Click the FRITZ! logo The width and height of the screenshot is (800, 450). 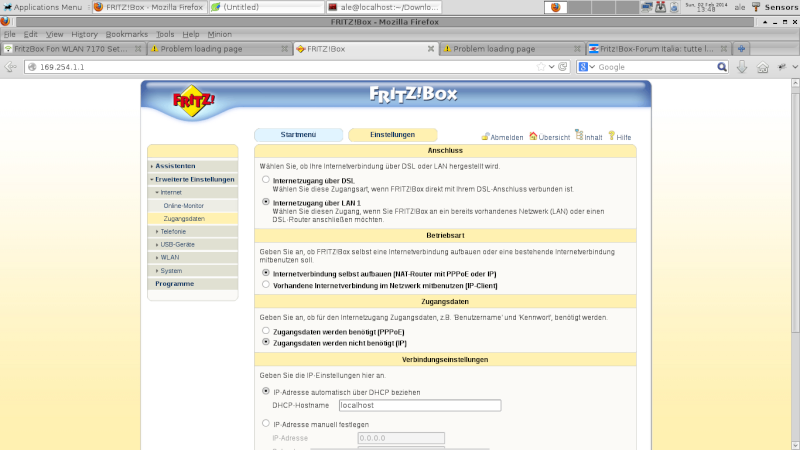point(193,101)
